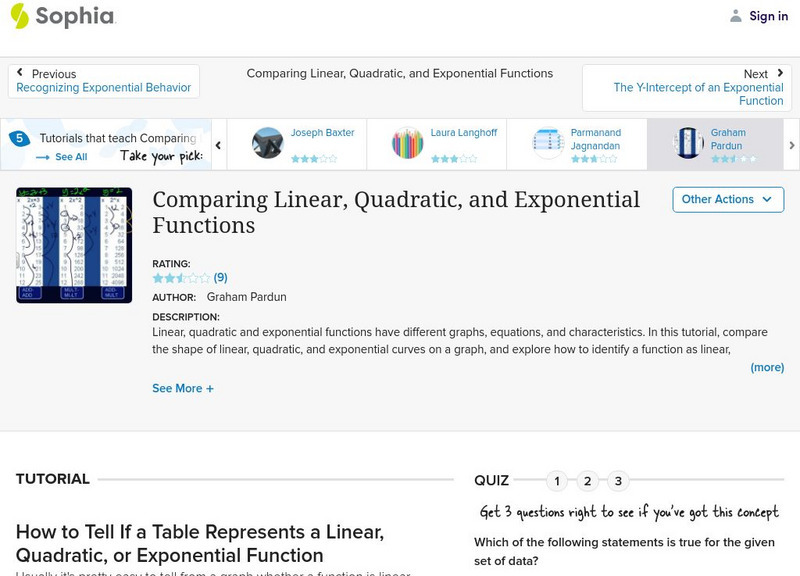Expand description with (more) link

(767, 367)
